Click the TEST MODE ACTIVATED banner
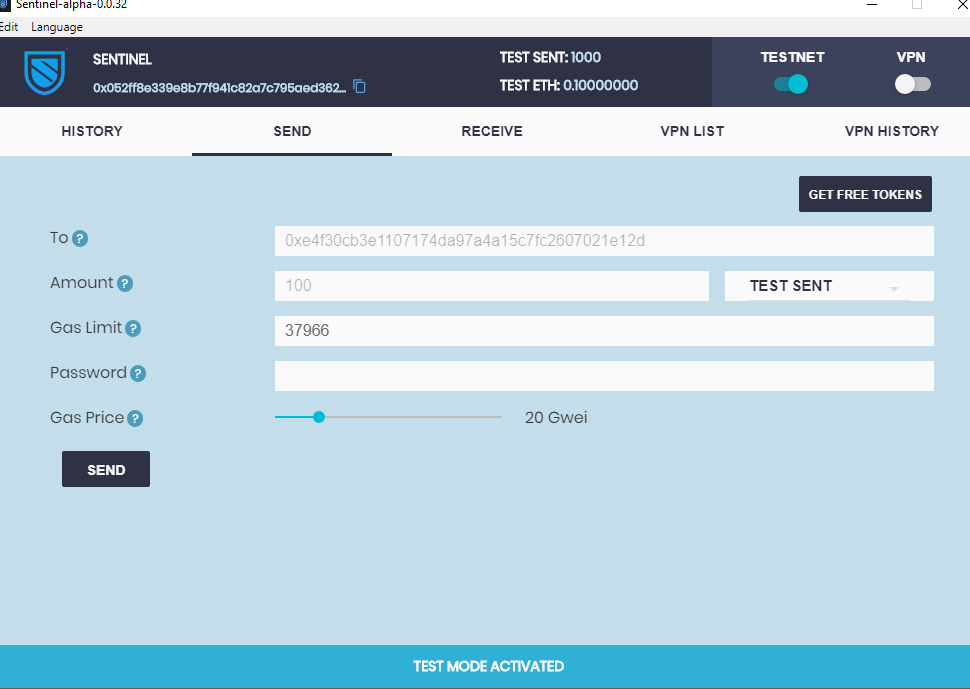Image resolution: width=970 pixels, height=689 pixels. 485,666
